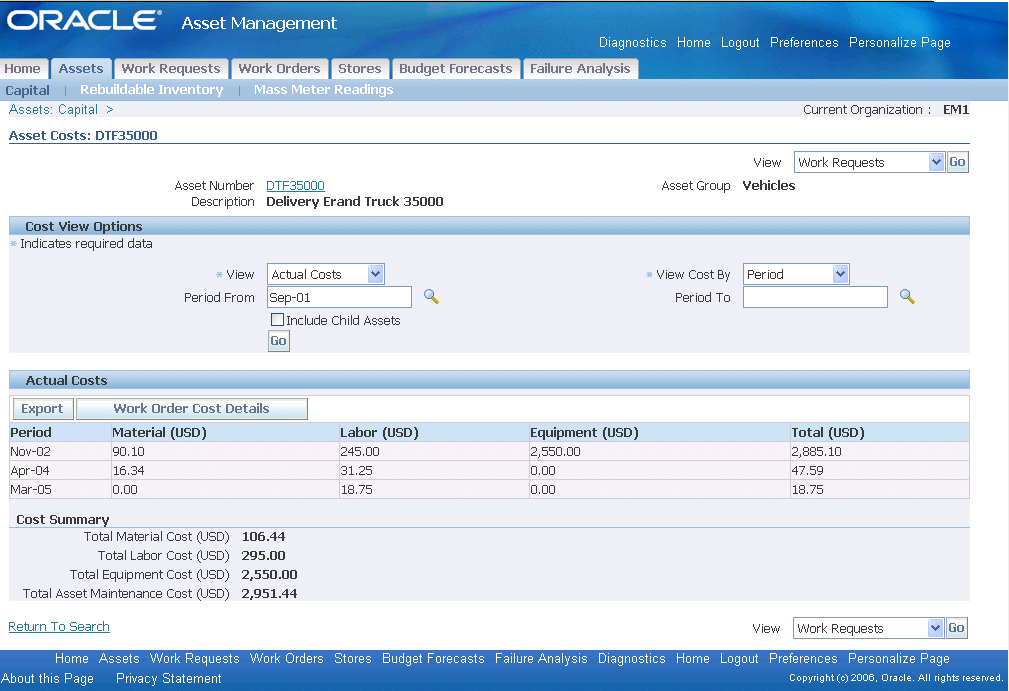Open Preferences in the top header

point(804,42)
